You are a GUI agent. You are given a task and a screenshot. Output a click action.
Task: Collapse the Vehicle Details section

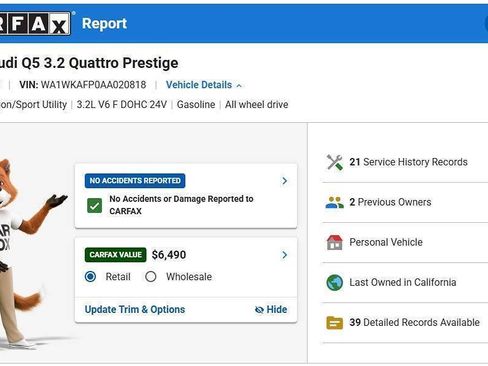click(x=204, y=85)
